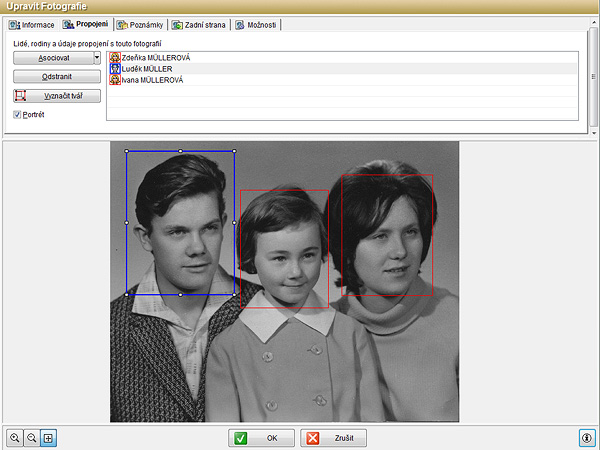Expand the Asociovat dropdown arrow
The width and height of the screenshot is (600, 450).
pyautogui.click(x=97, y=59)
